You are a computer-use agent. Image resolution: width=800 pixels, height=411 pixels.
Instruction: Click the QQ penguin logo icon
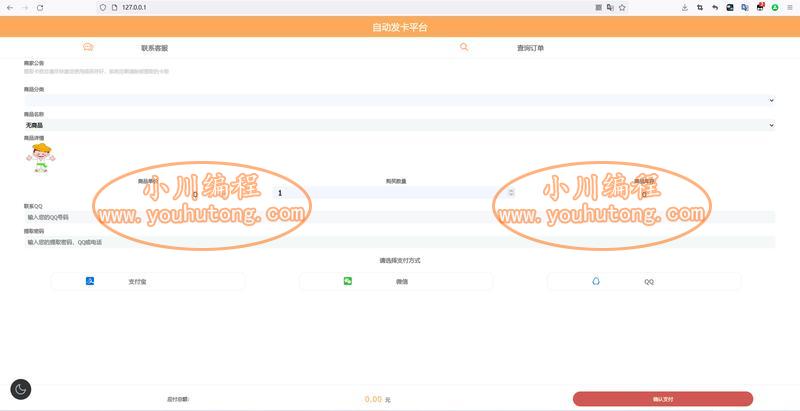596,281
